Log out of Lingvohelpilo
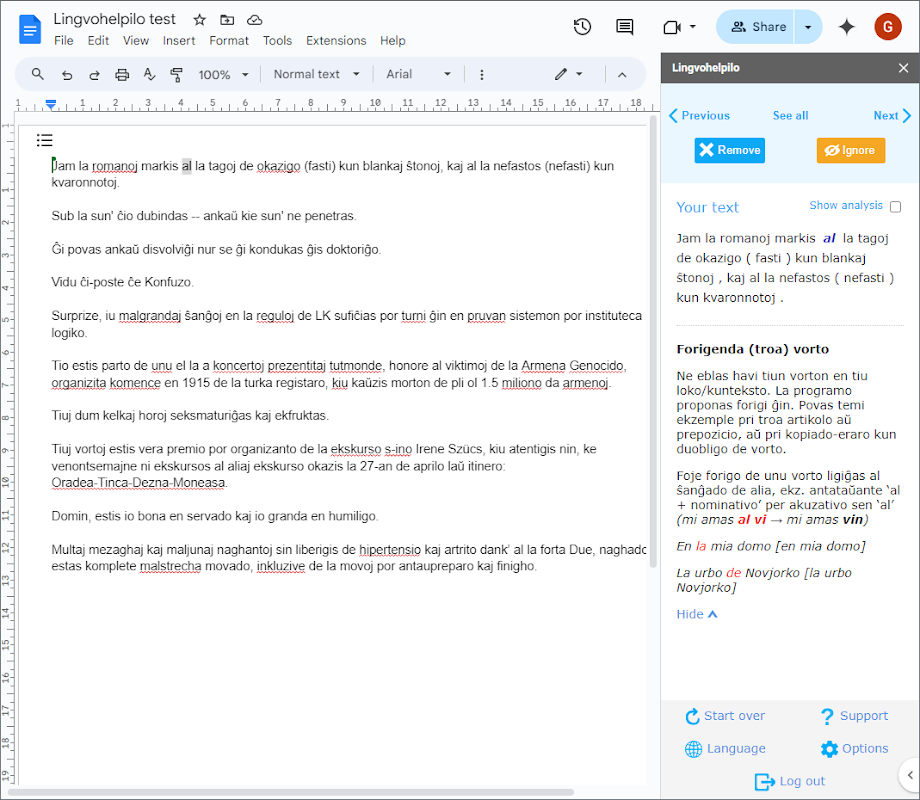Image resolution: width=920 pixels, height=800 pixels. (790, 781)
